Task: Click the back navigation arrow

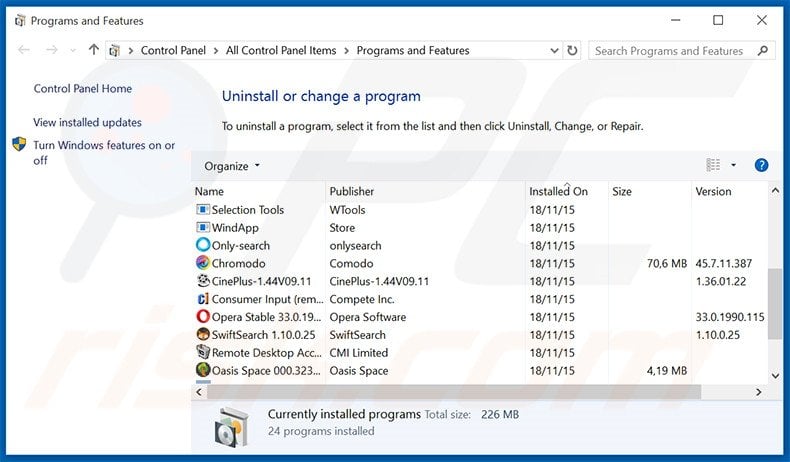Action: click(x=24, y=50)
